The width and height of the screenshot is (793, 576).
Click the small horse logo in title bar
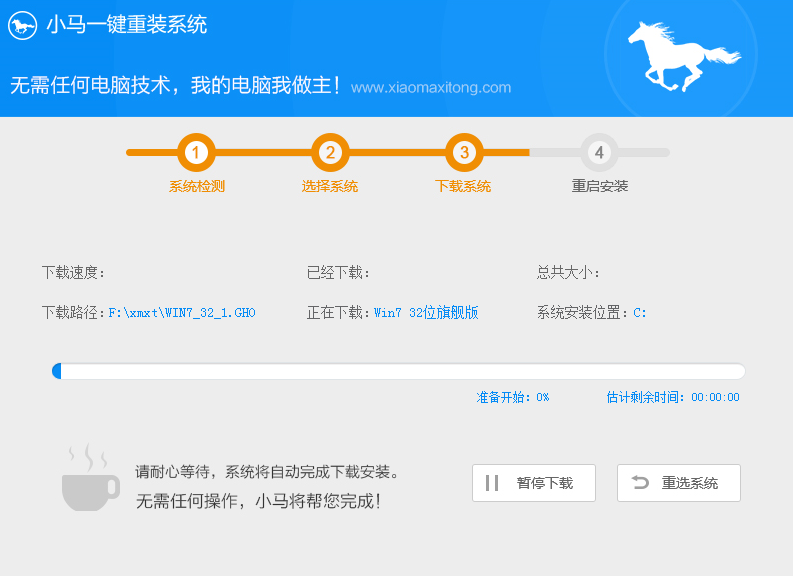pyautogui.click(x=24, y=25)
